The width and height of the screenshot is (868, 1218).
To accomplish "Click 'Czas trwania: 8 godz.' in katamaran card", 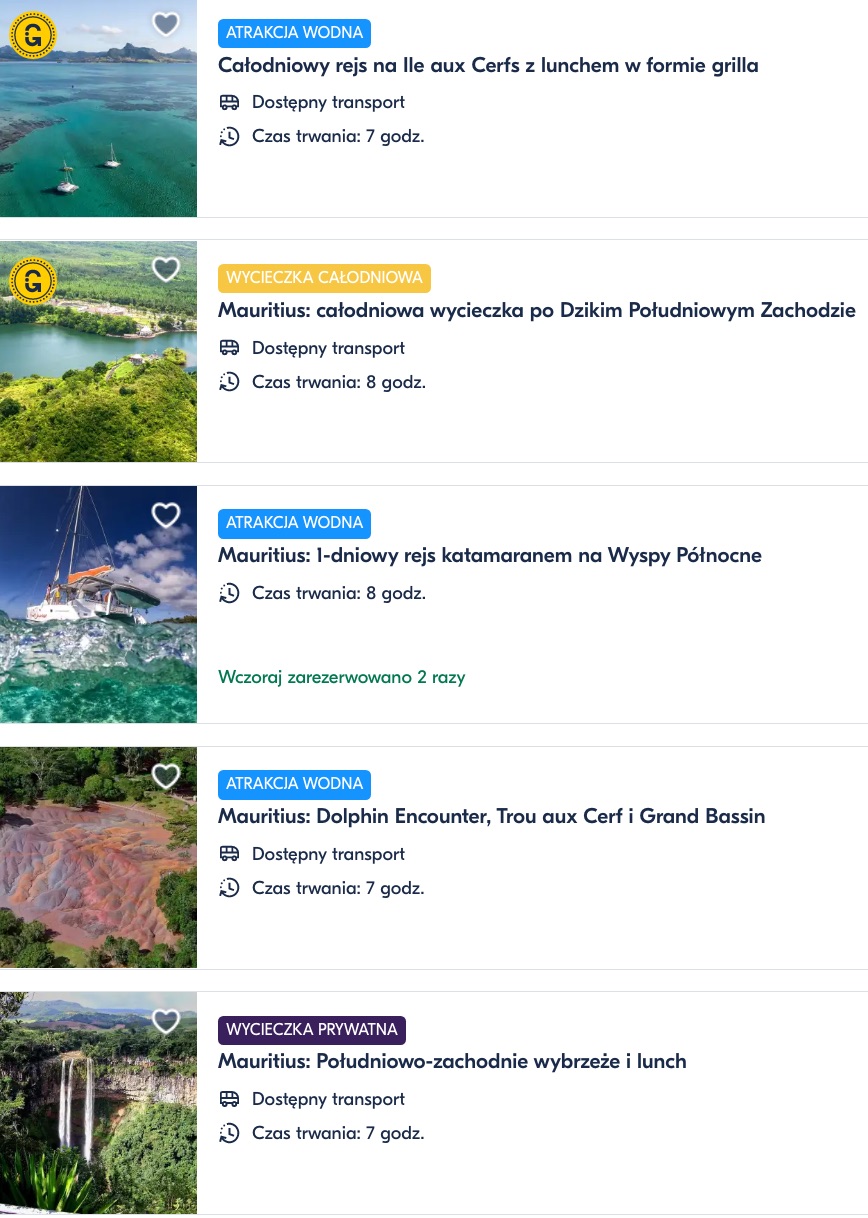I will coord(339,593).
